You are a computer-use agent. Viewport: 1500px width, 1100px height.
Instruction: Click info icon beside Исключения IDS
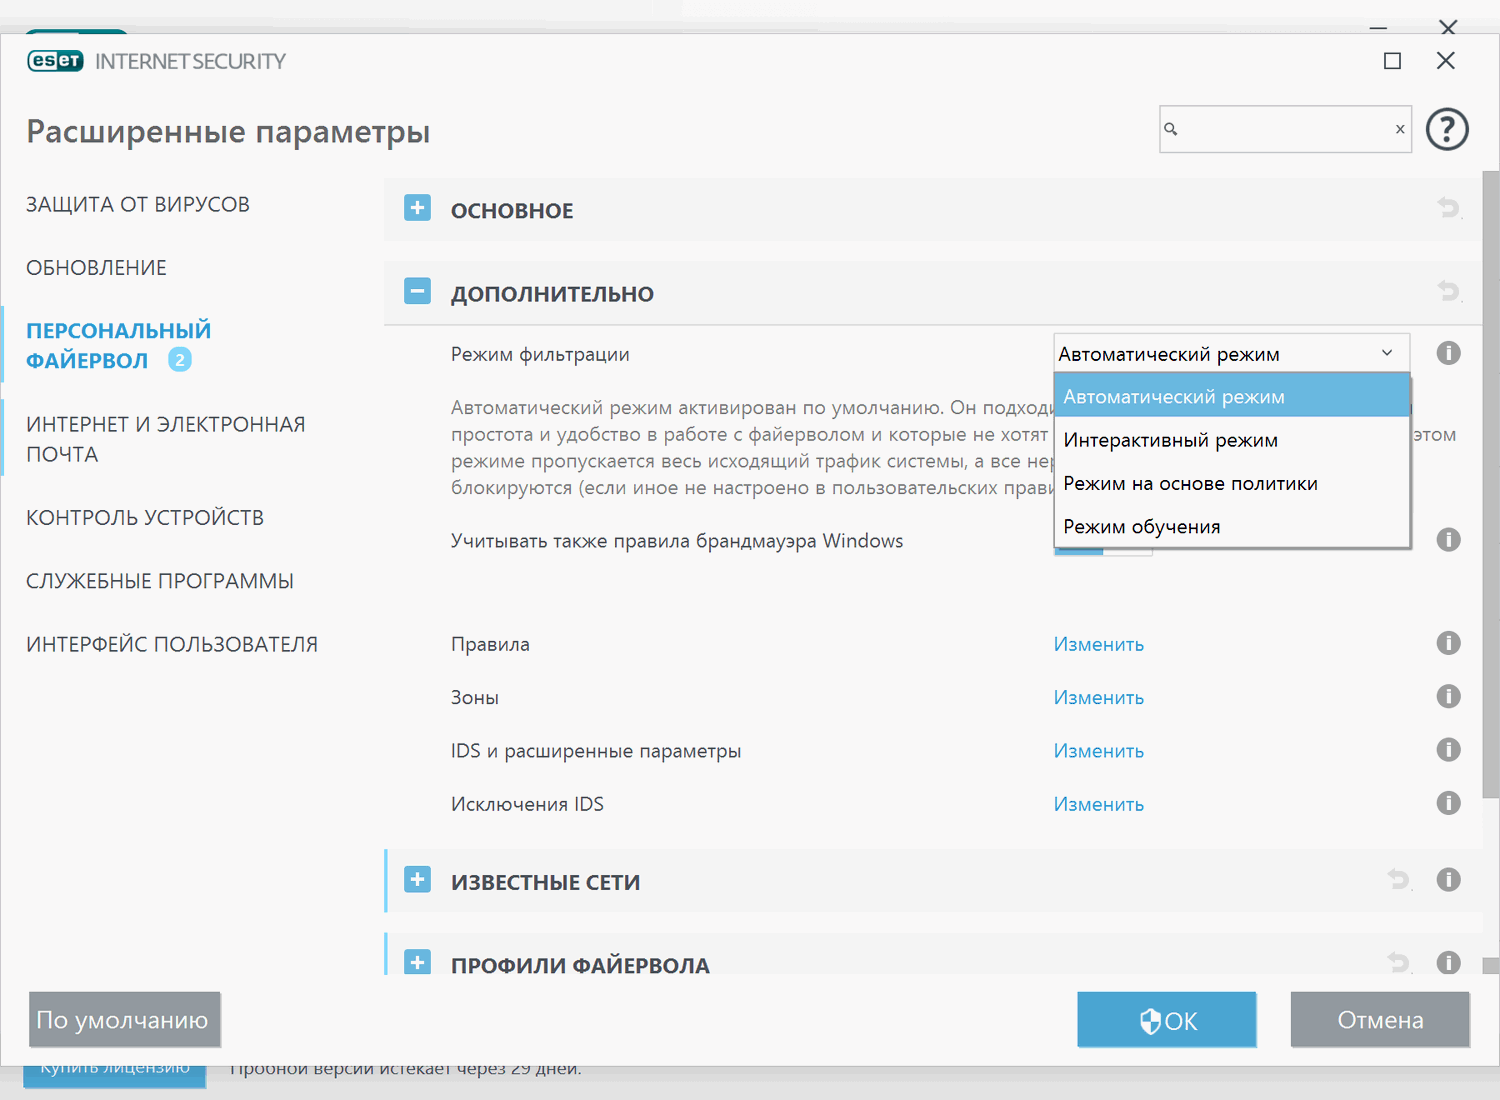1448,802
